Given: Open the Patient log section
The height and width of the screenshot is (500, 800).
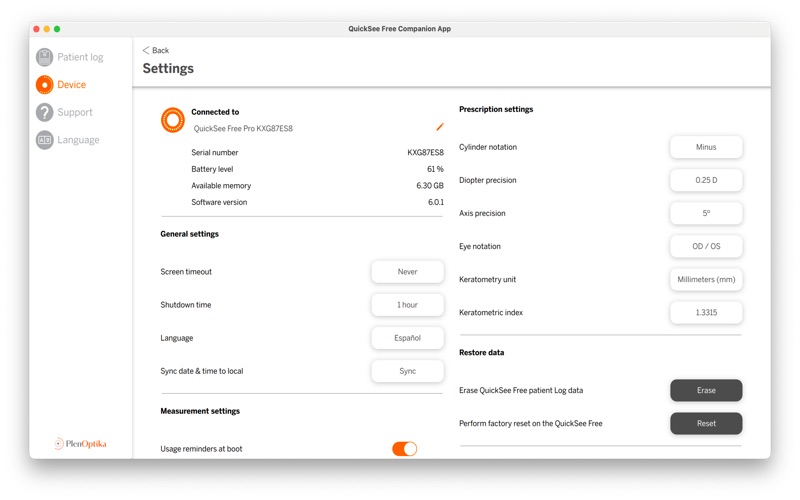Looking at the screenshot, I should pyautogui.click(x=80, y=57).
